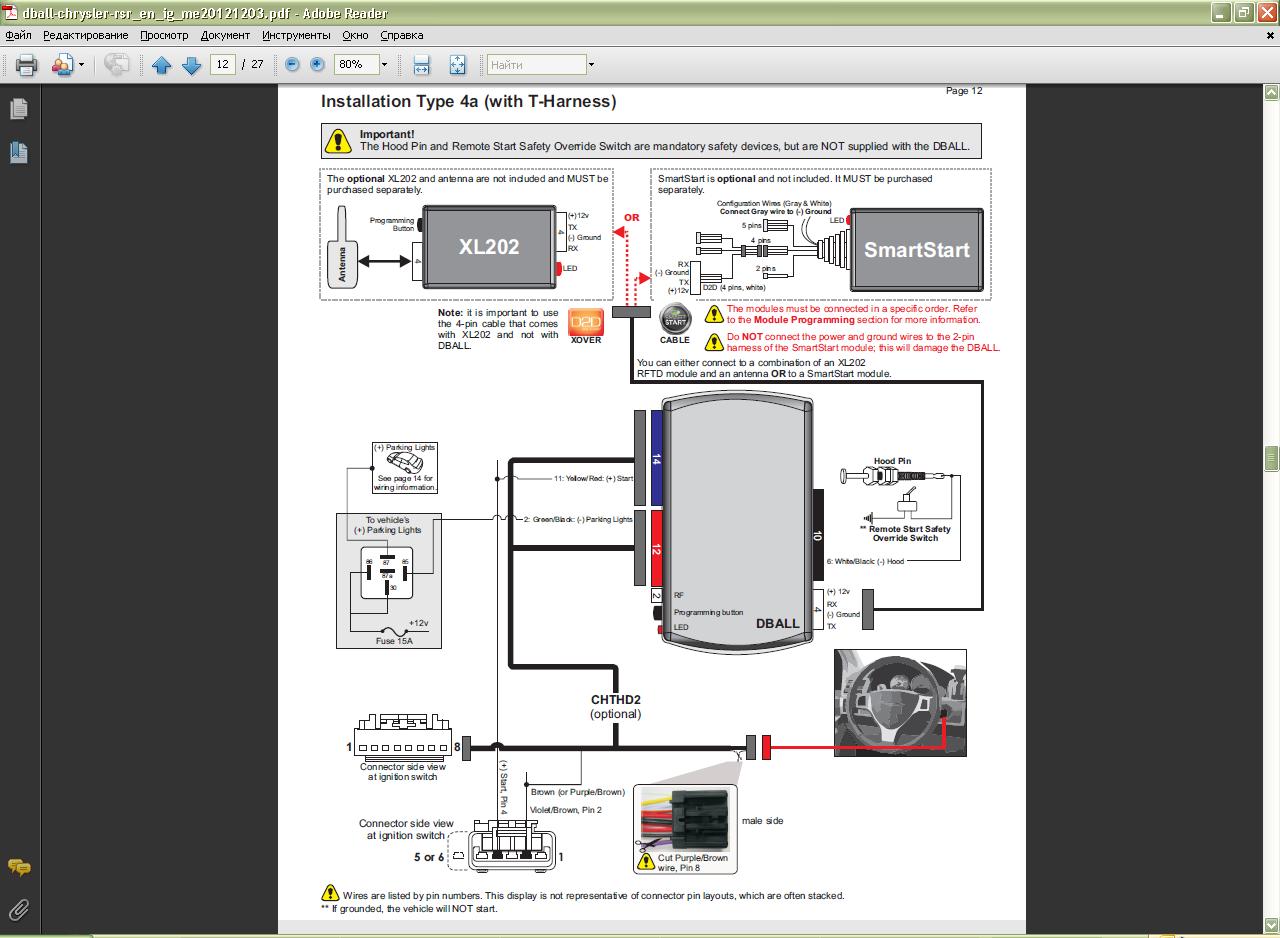
Task: Click the scroll down arrow of the vertical scrollbar
Action: [x=1271, y=926]
